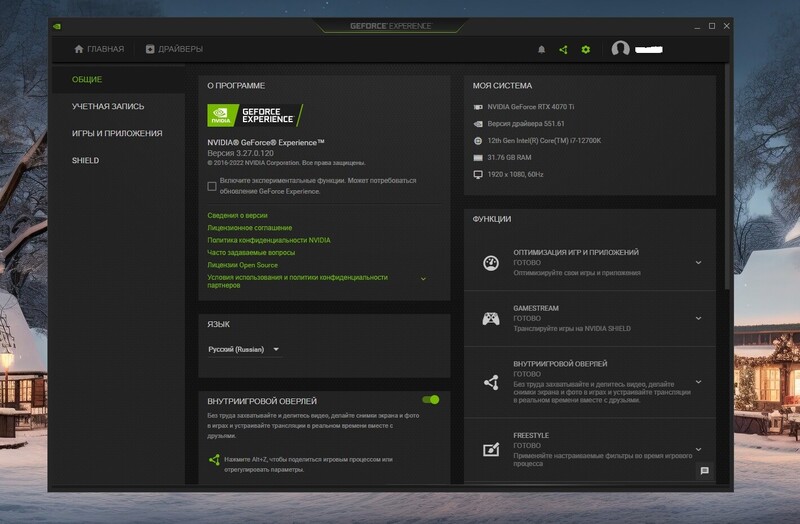
Task: Click the FREESTYLE filter icon
Action: (x=491, y=450)
